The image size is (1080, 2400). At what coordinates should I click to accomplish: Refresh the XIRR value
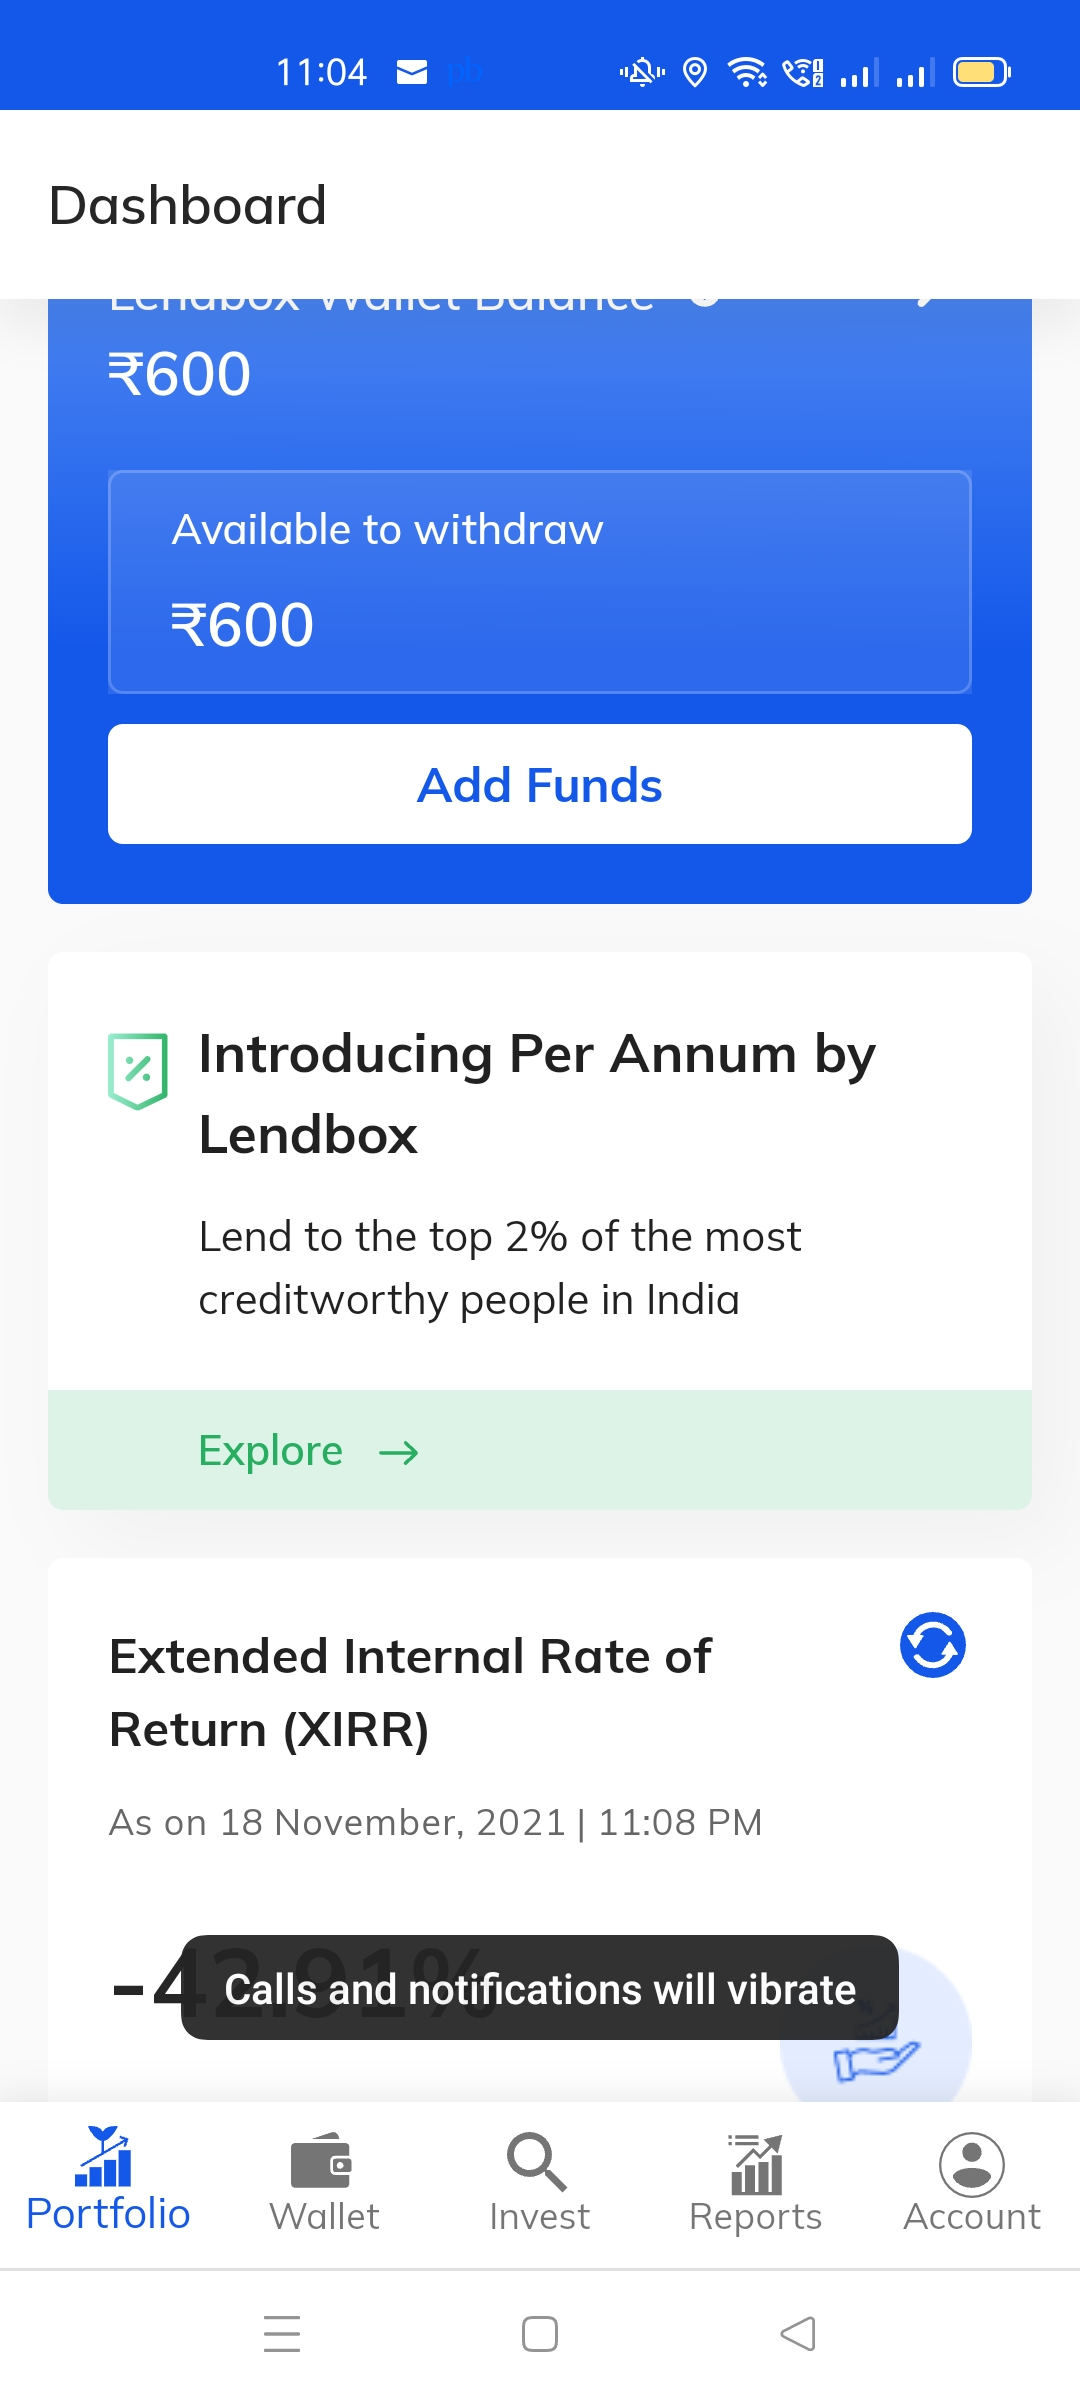932,1645
